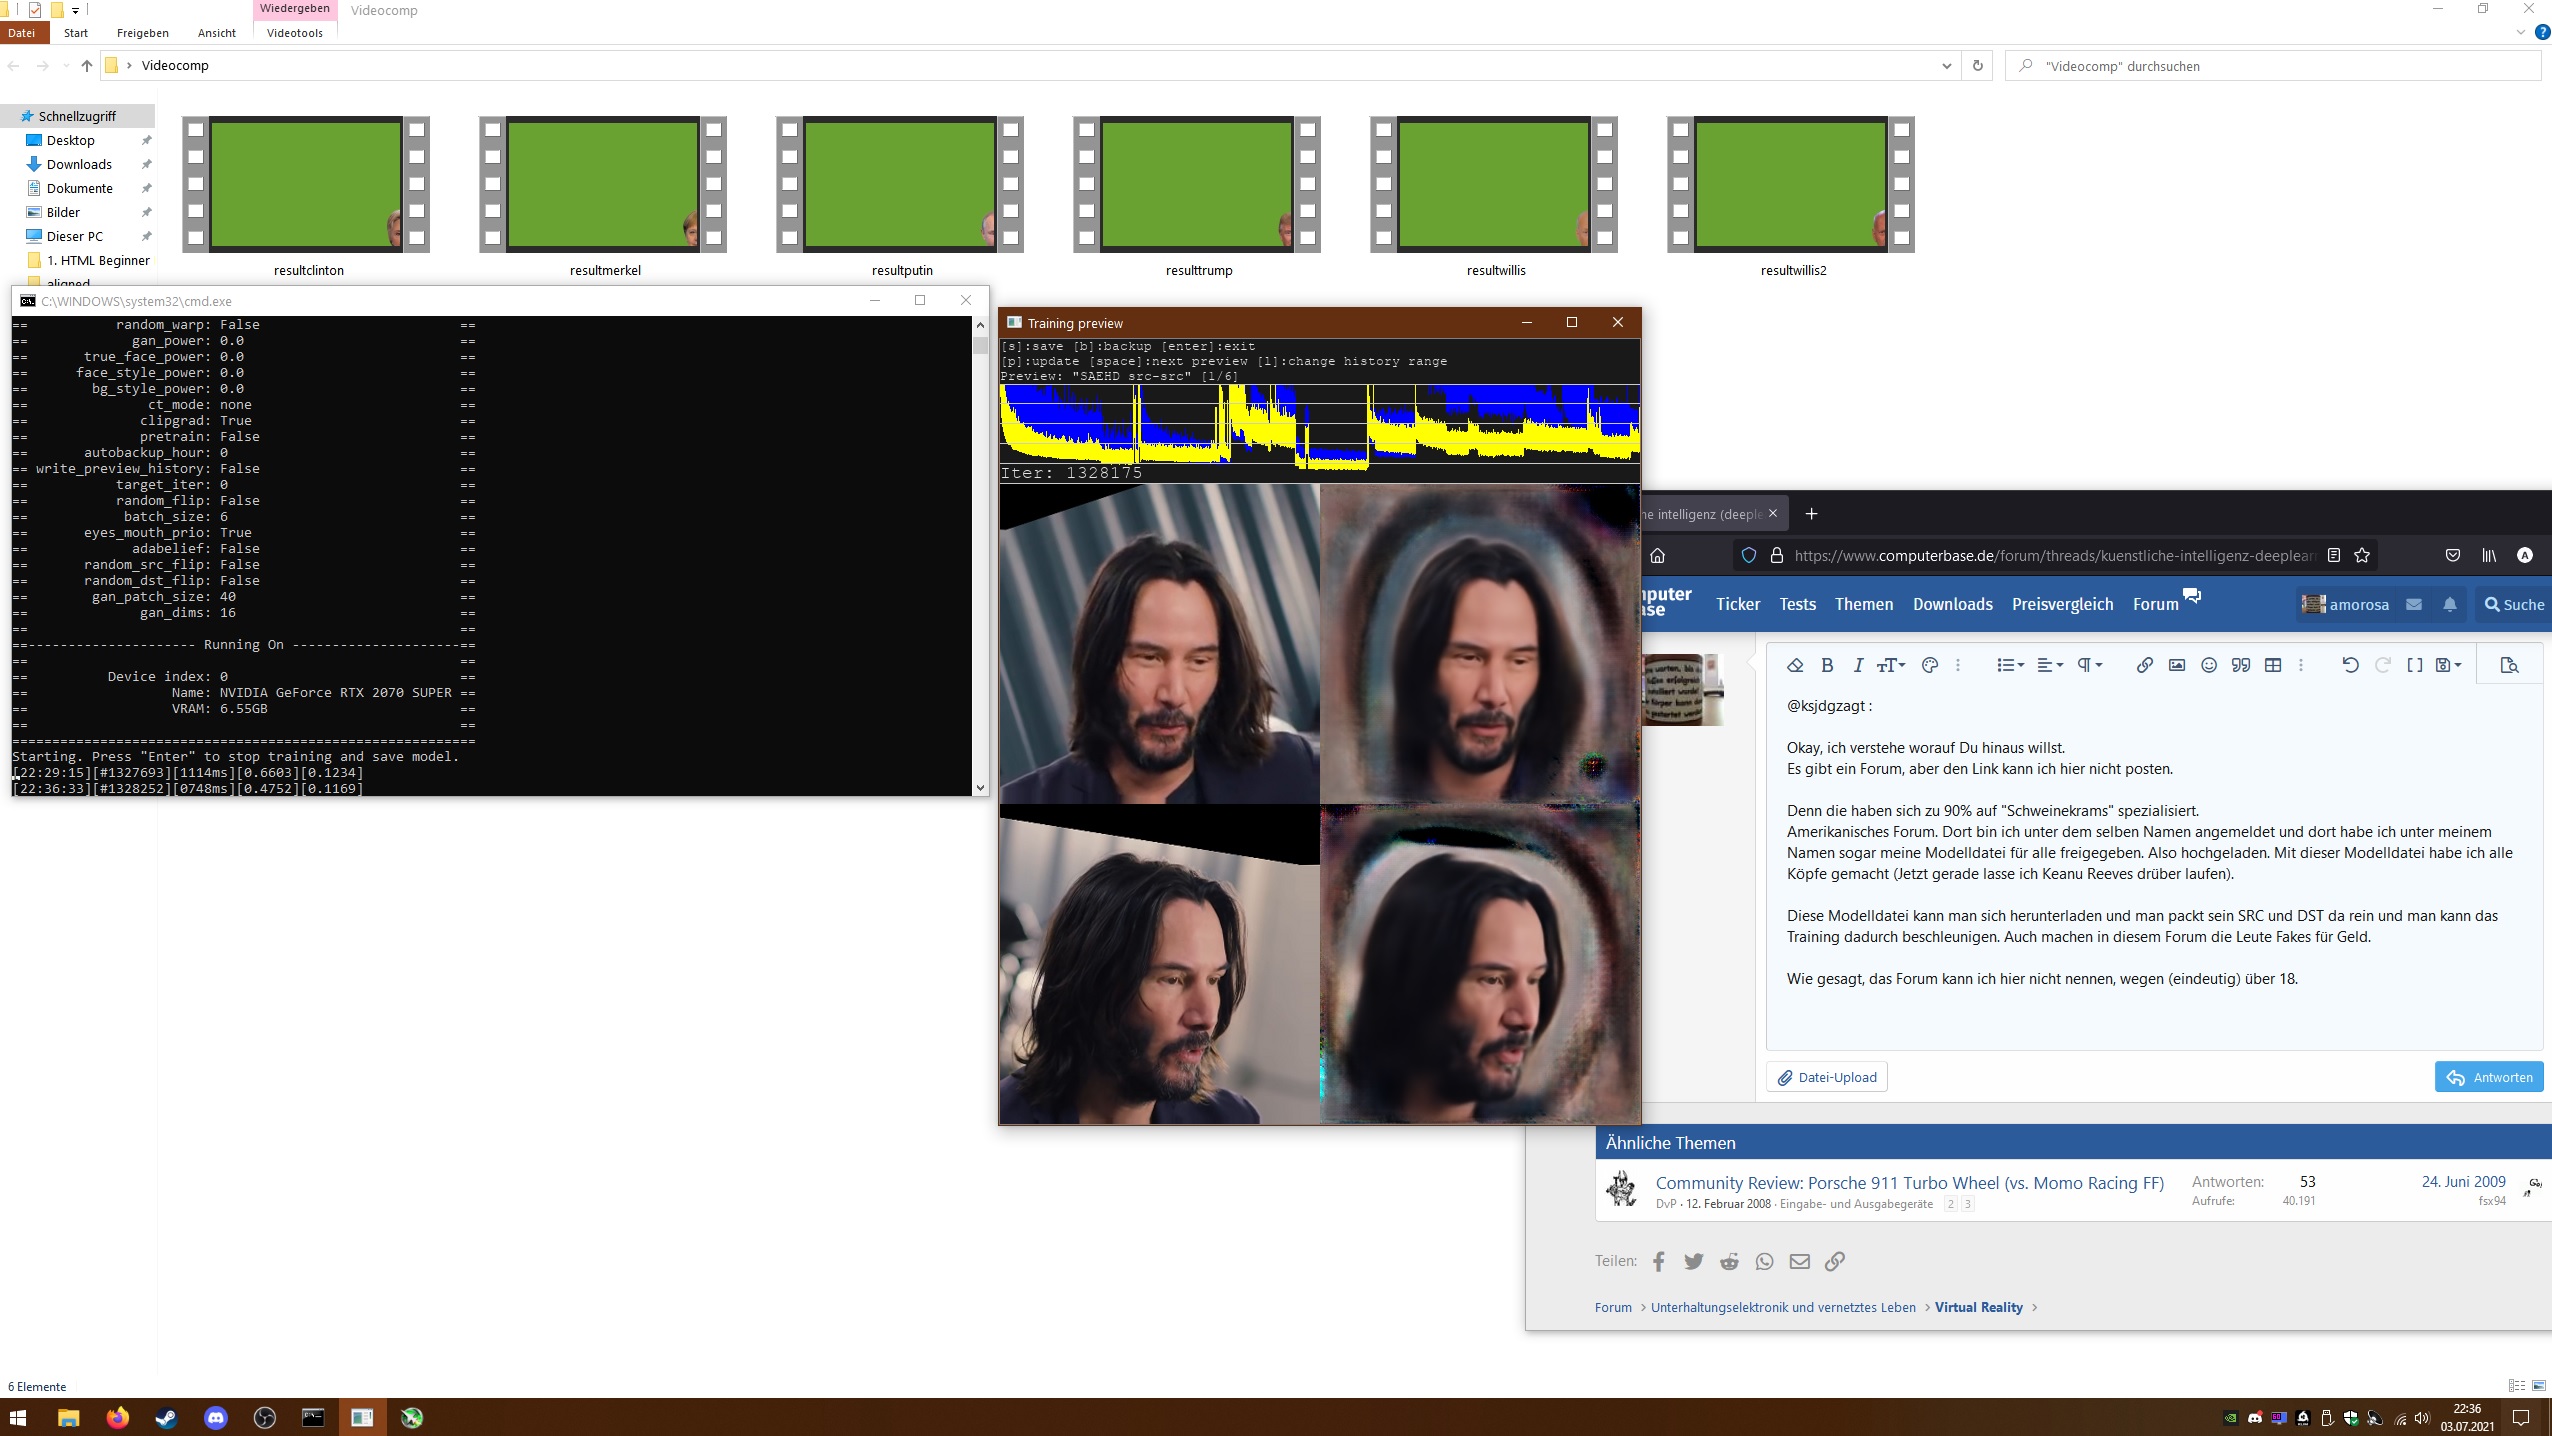
Task: Click the Antworten reply button
Action: tap(2489, 1077)
